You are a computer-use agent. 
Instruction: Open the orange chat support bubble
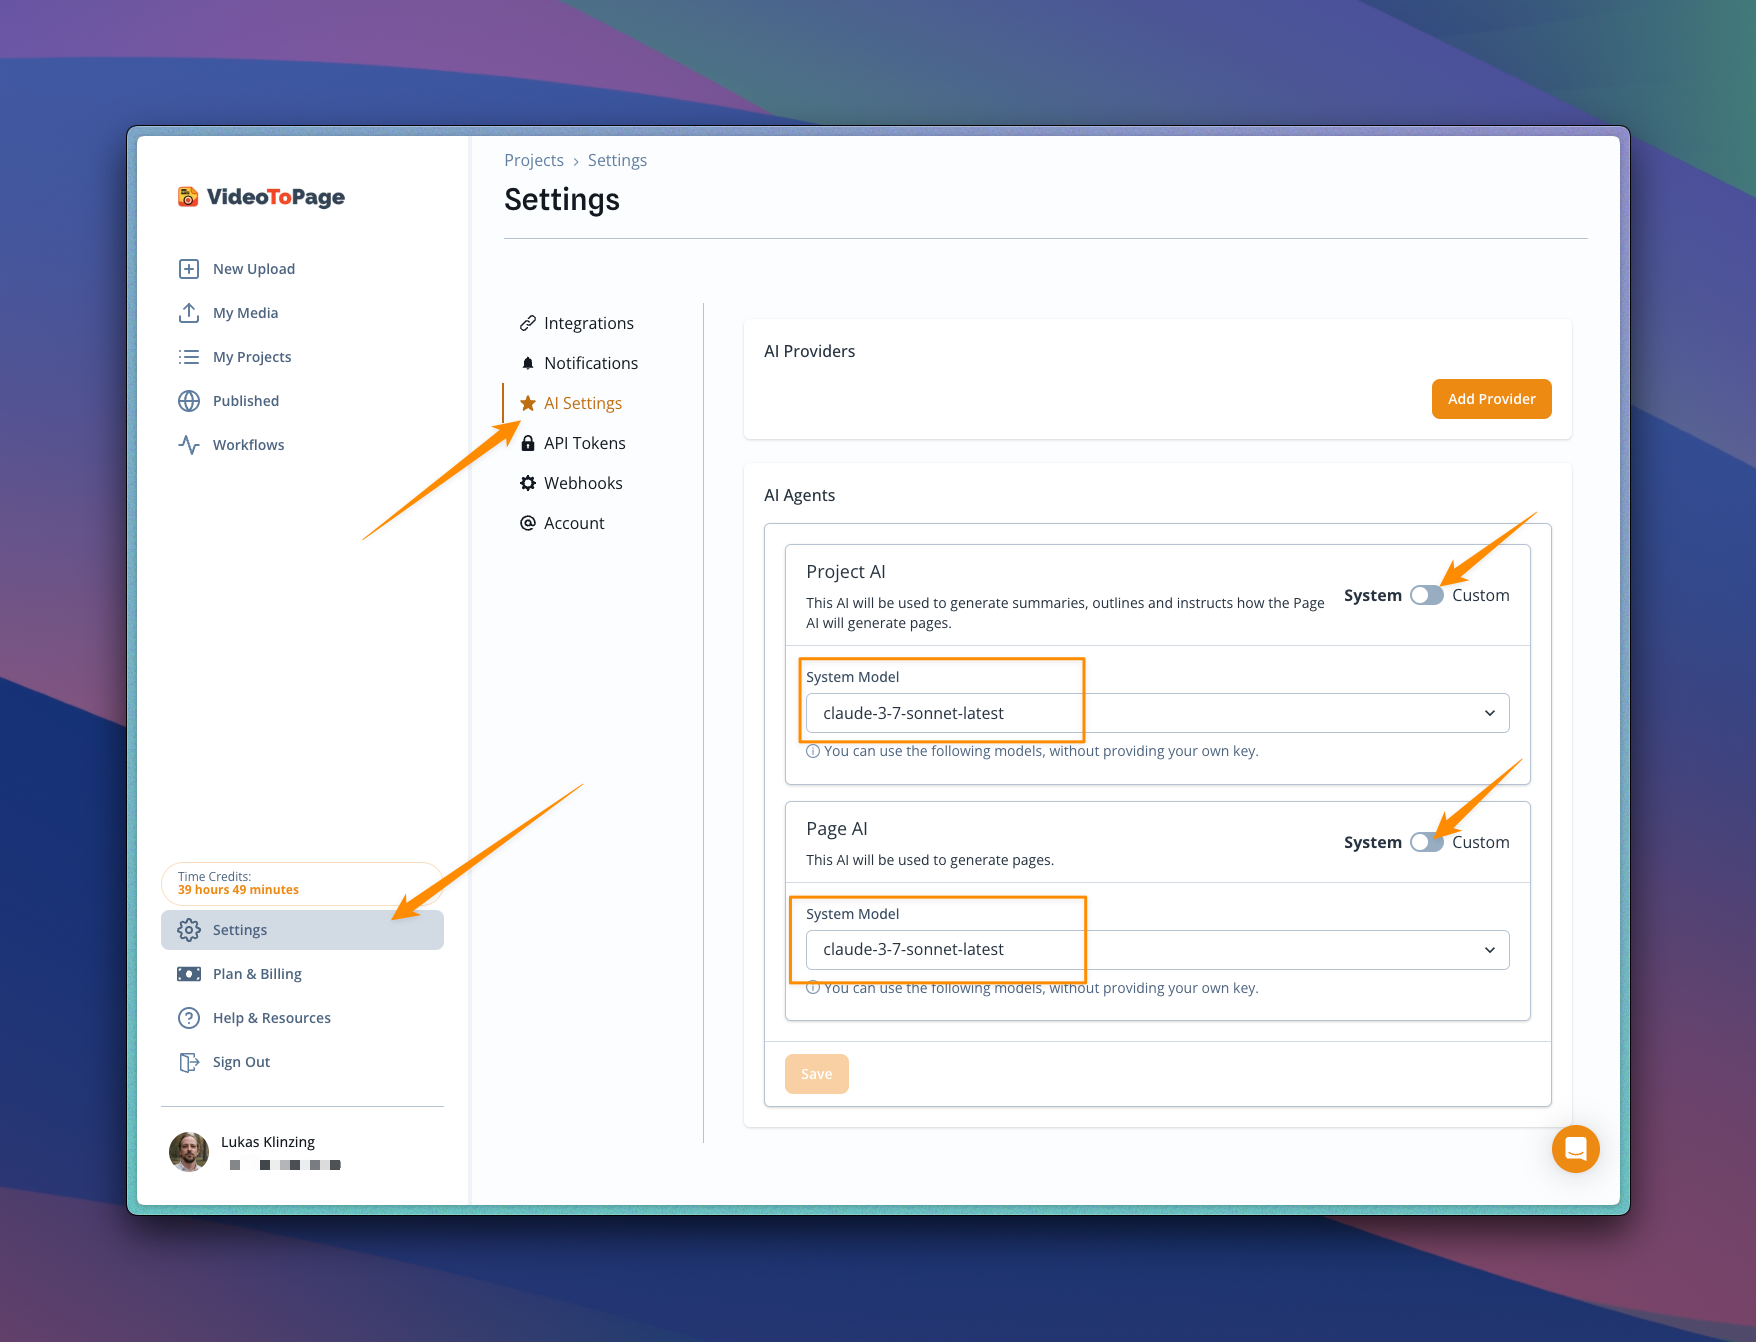point(1576,1149)
